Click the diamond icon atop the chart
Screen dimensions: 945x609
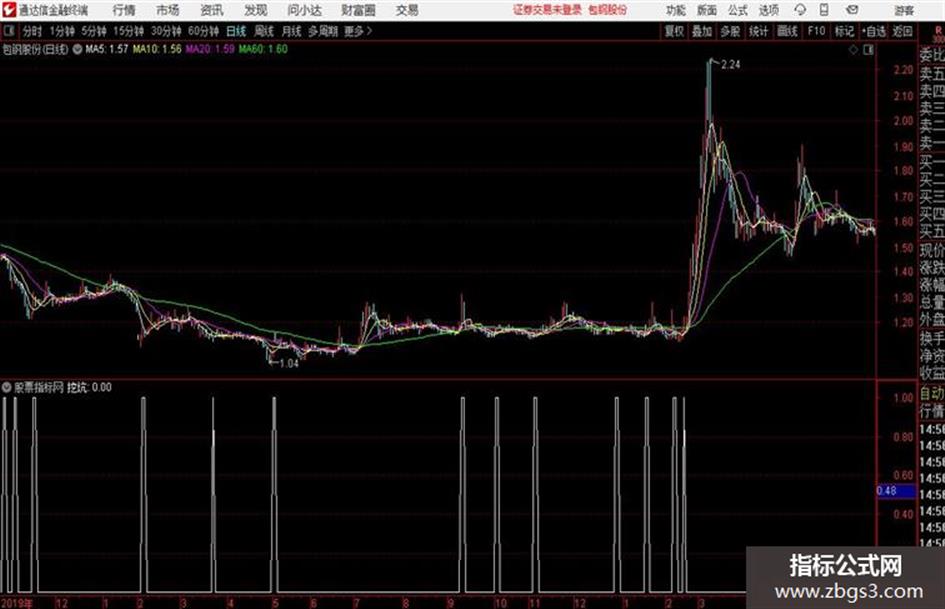pos(853,50)
